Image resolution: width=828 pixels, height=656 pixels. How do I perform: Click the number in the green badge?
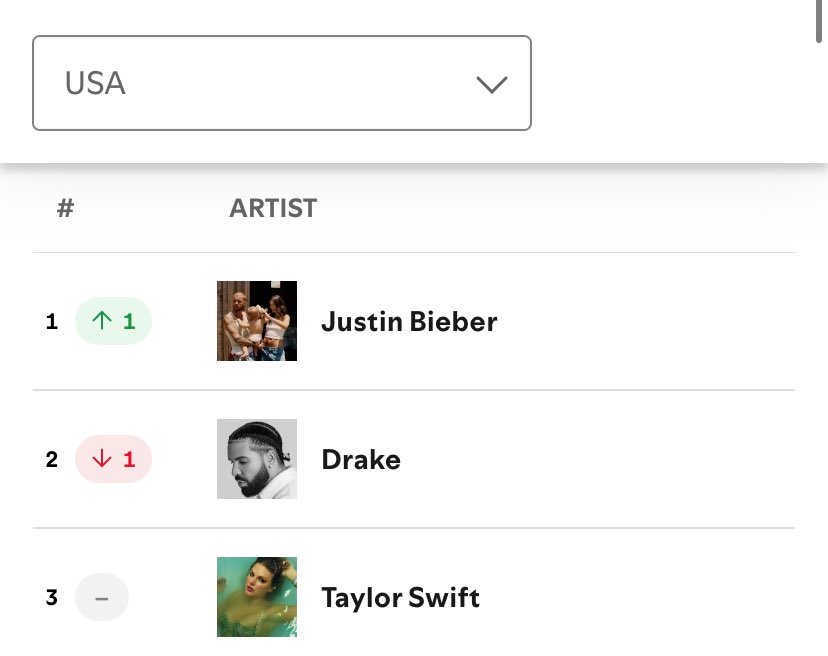click(129, 321)
